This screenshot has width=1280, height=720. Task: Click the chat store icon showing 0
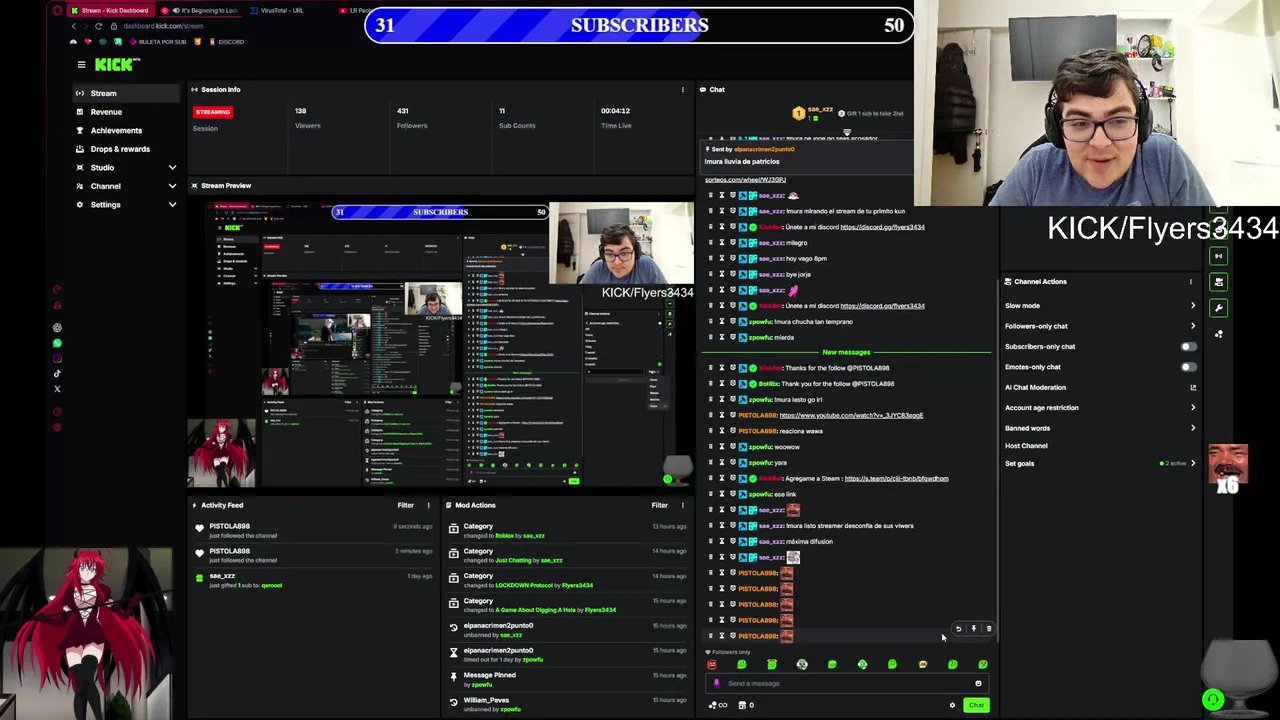pos(746,705)
